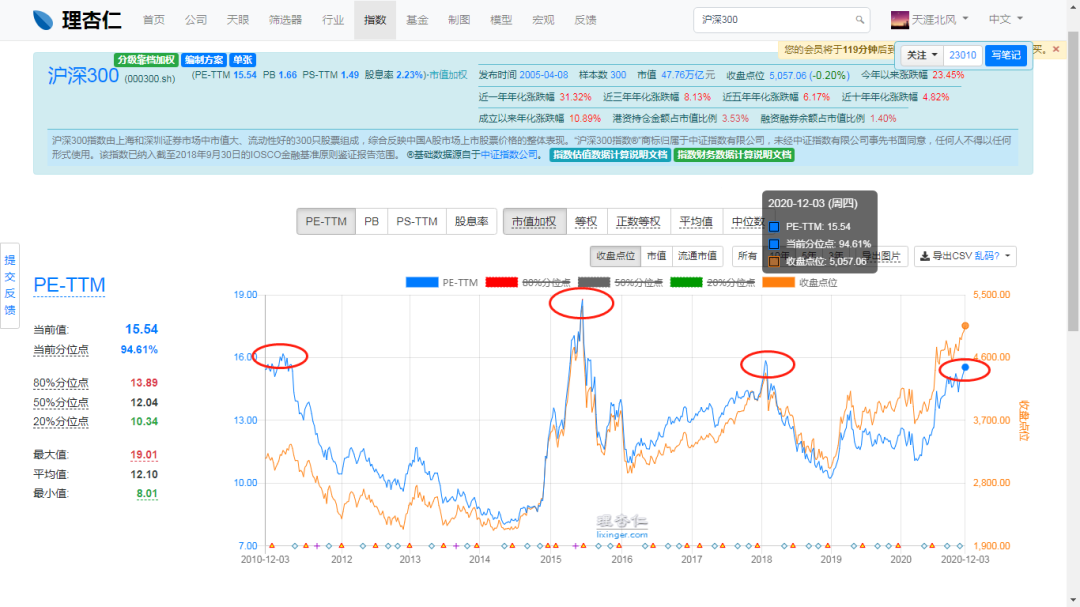Toggle the 80%分位点 legend series

(x=528, y=282)
